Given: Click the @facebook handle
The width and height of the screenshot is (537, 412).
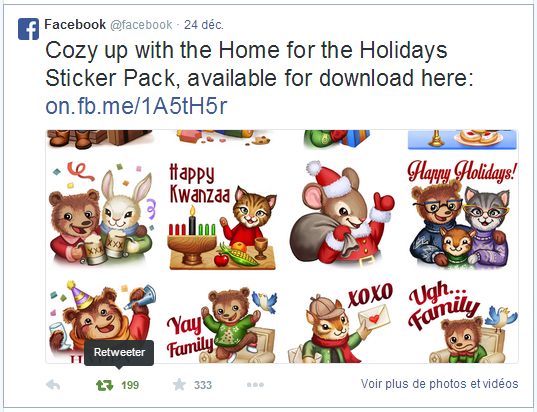Looking at the screenshot, I should click(141, 25).
